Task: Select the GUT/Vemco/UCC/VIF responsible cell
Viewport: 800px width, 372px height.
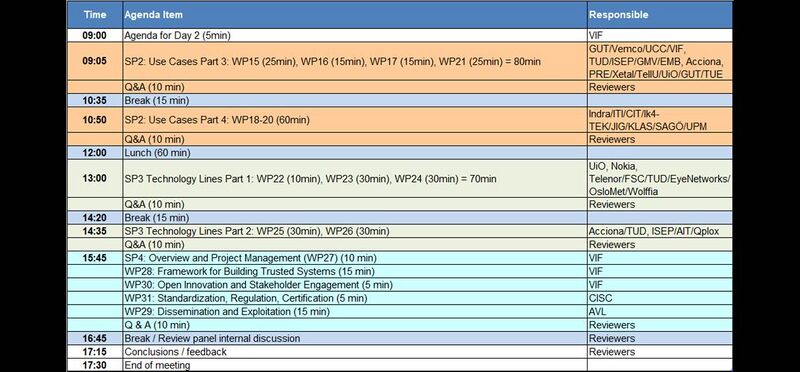Action: coord(660,61)
